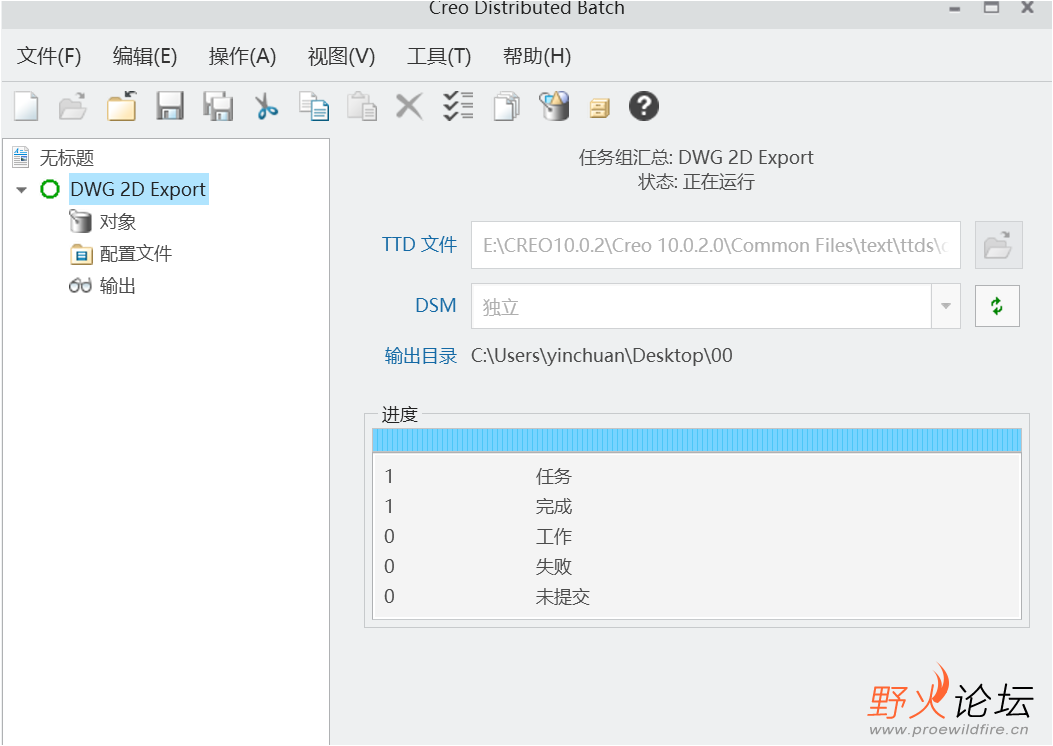Open the 文件(F) menu

click(48, 56)
